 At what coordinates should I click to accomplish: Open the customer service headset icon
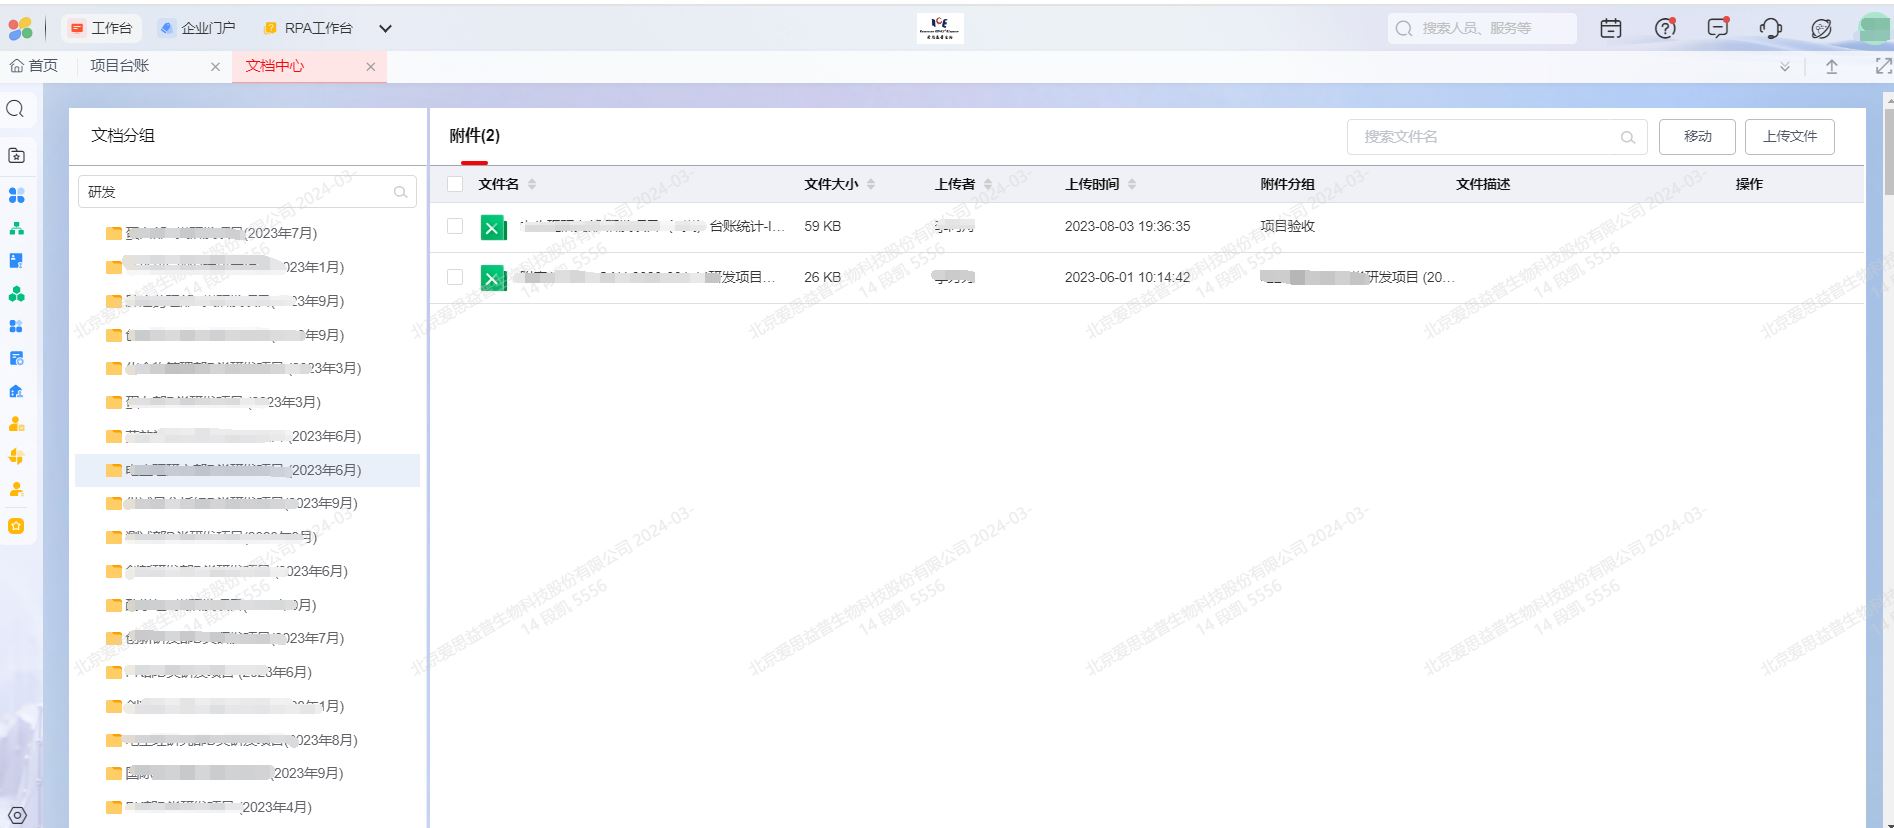point(1770,29)
